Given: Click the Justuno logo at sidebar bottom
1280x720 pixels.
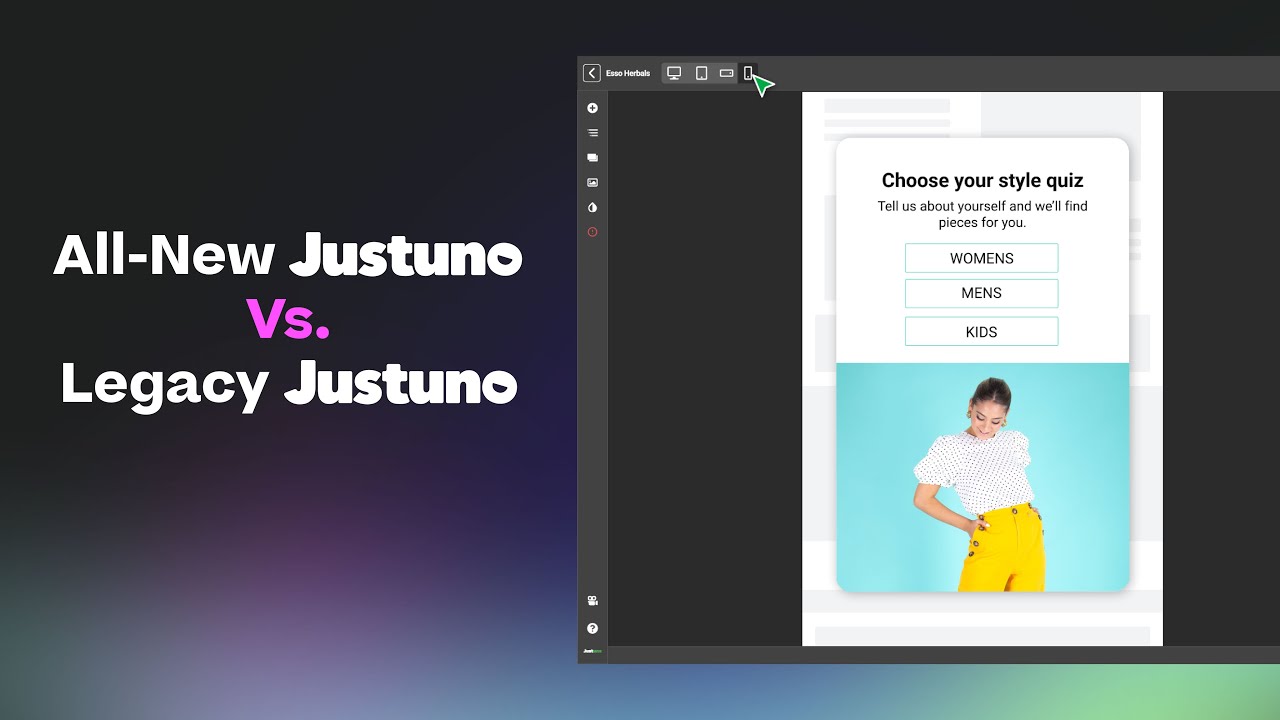Looking at the screenshot, I should tap(593, 651).
